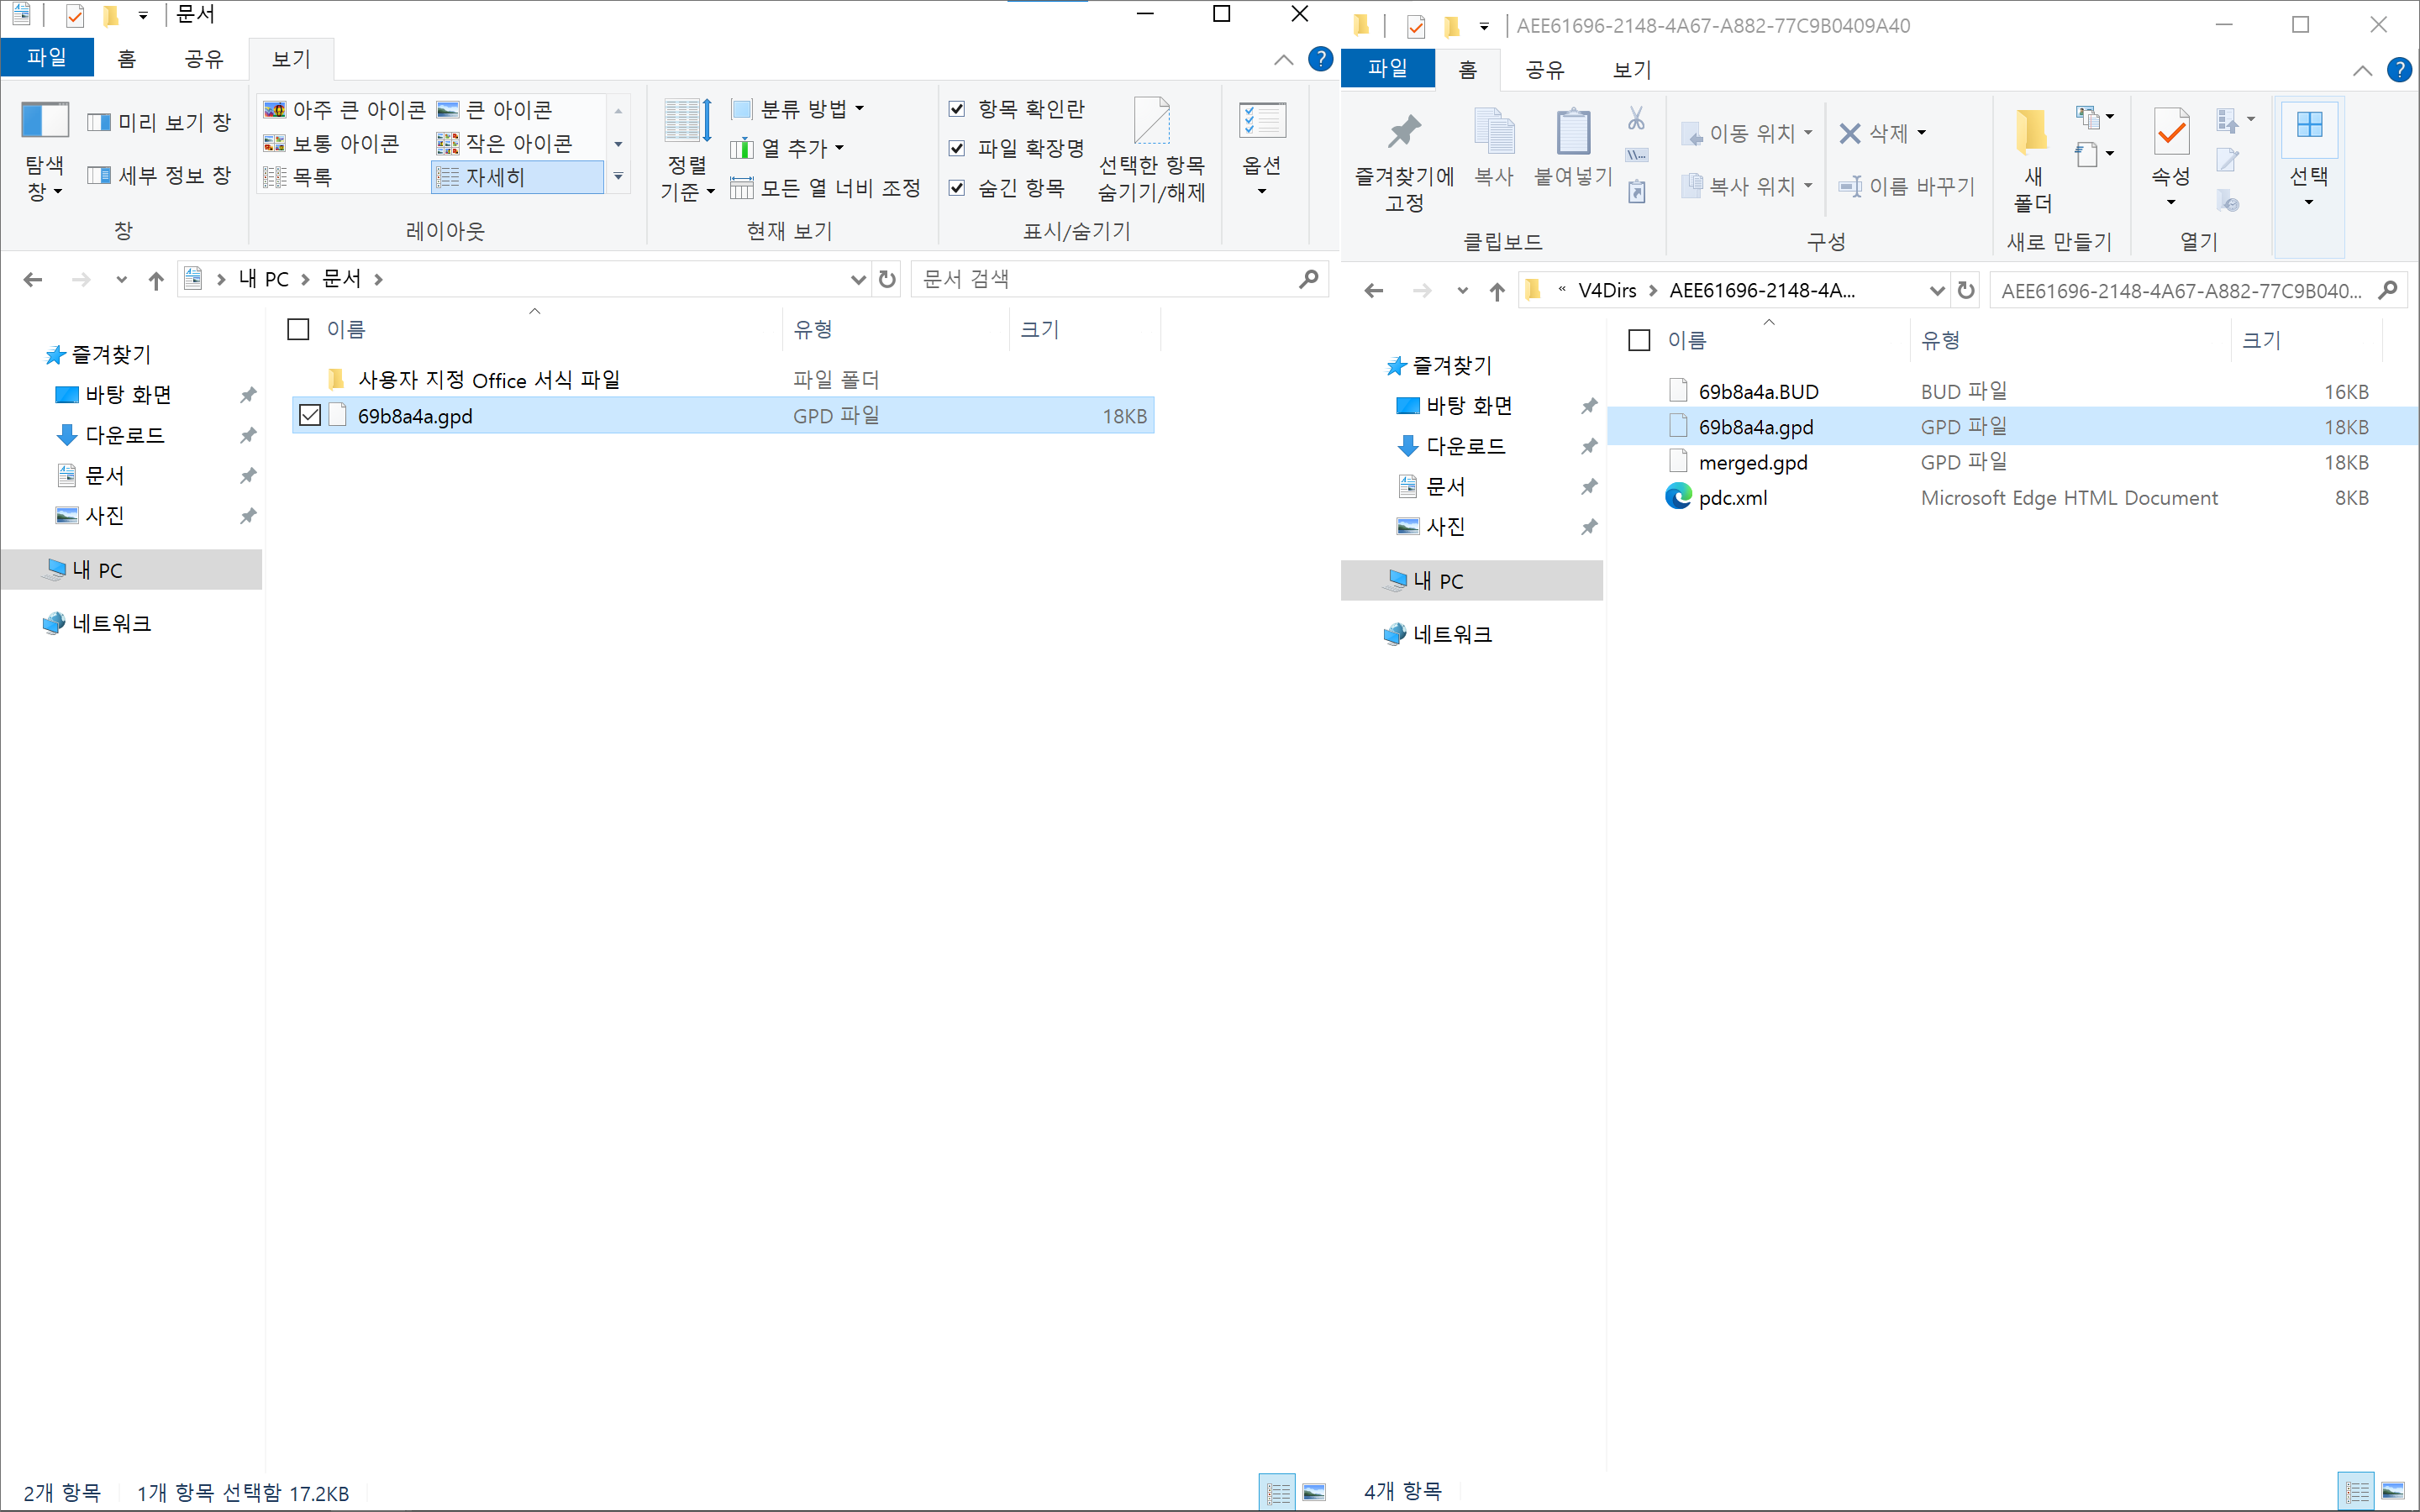The width and height of the screenshot is (2420, 1512).
Task: Uncheck the 69b8a4a.gpd file checkbox in 문서
Action: point(310,415)
